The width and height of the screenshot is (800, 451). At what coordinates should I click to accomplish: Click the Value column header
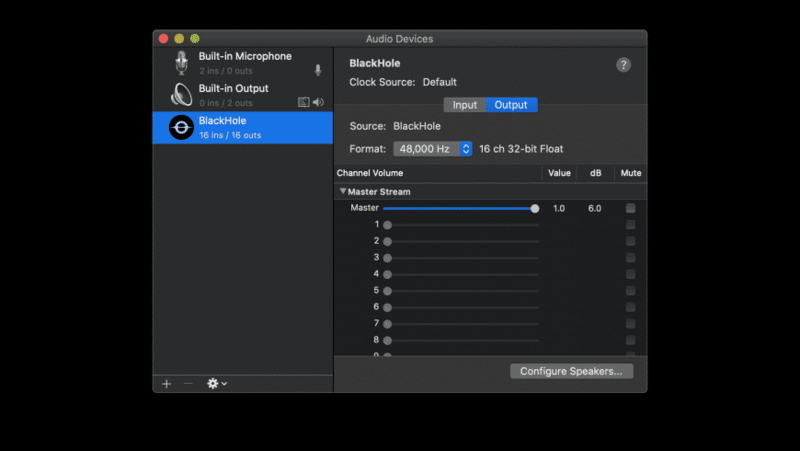(559, 173)
